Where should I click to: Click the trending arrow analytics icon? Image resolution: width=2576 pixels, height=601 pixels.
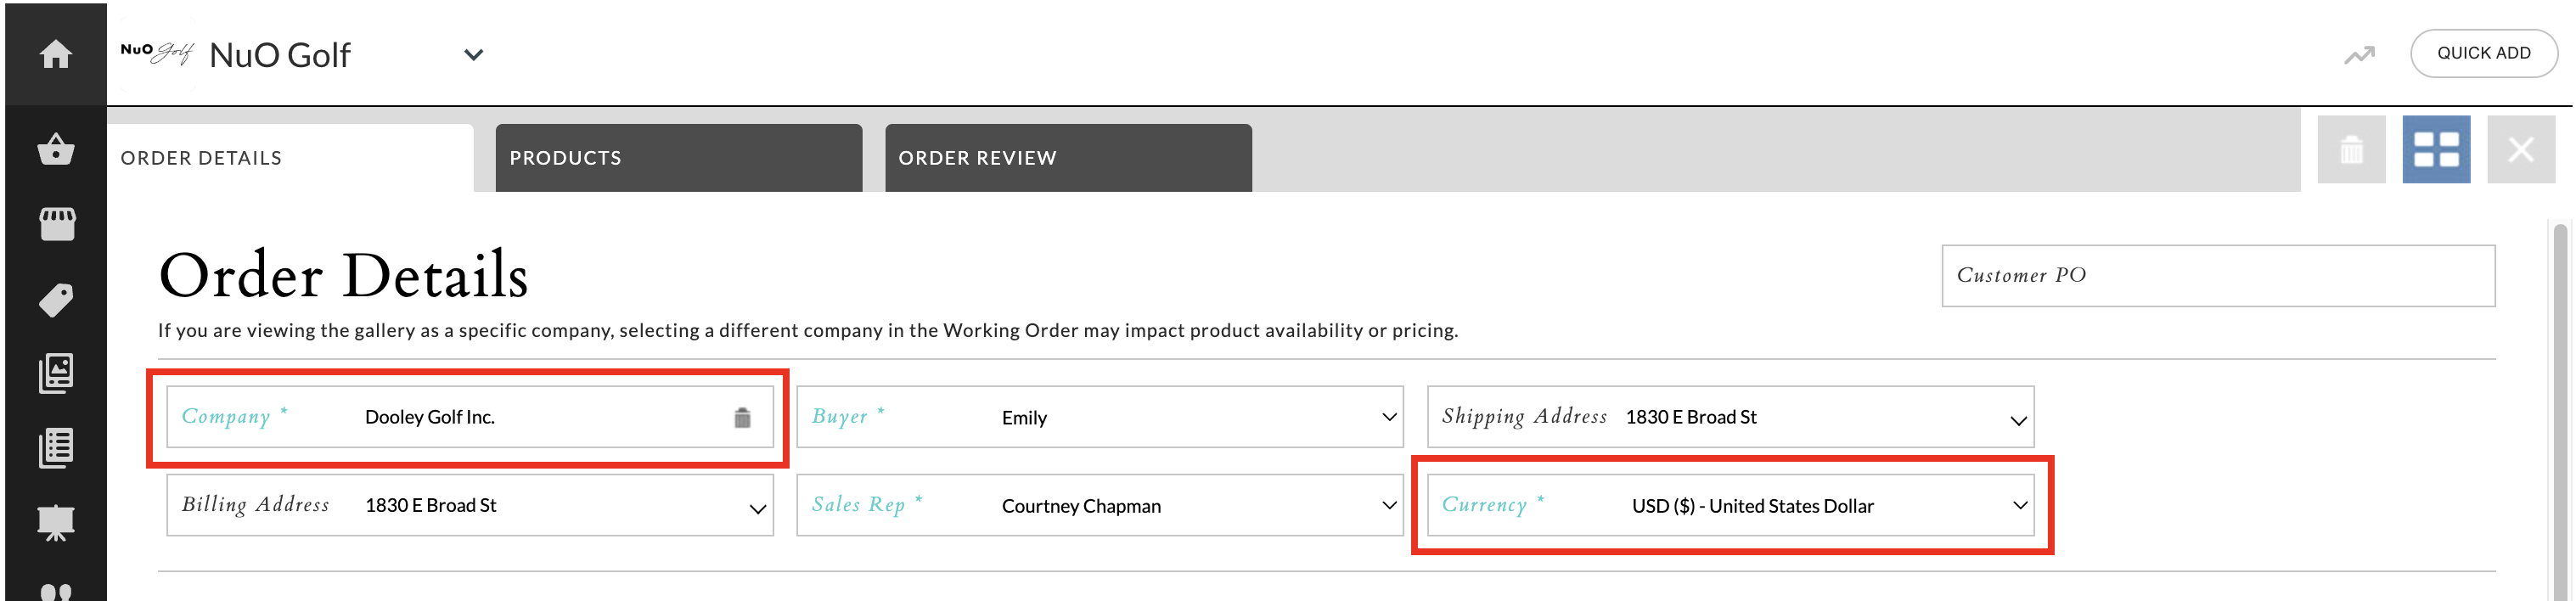point(2359,55)
